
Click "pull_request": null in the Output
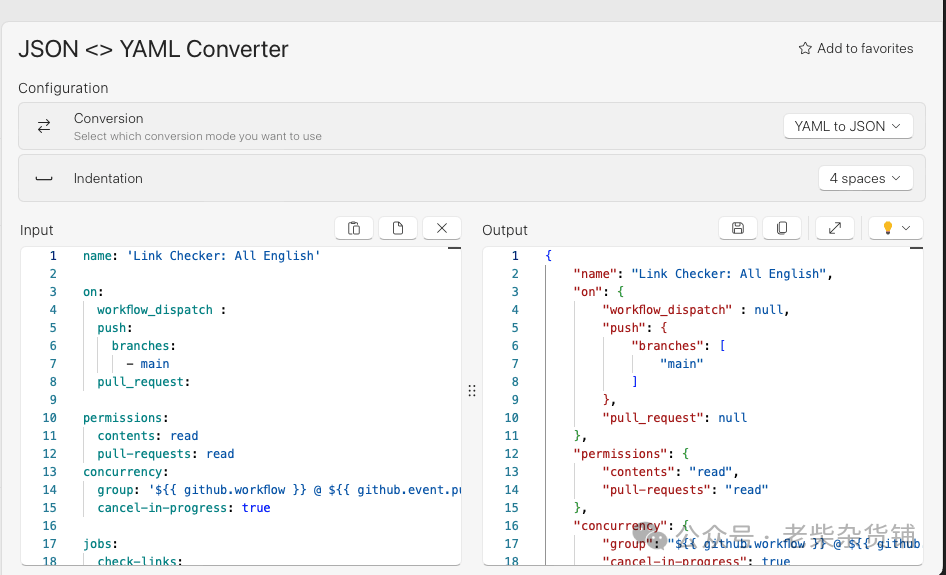click(675, 418)
